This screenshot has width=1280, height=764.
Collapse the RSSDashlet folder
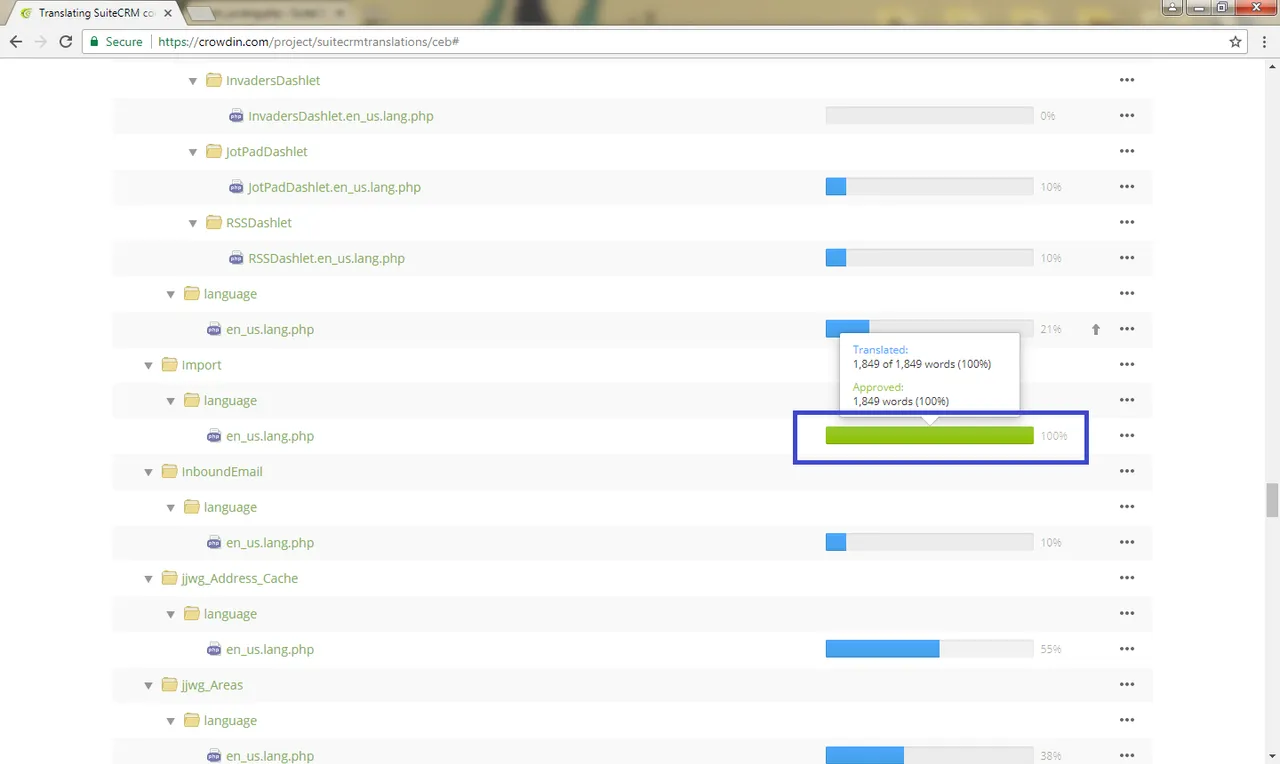click(194, 223)
